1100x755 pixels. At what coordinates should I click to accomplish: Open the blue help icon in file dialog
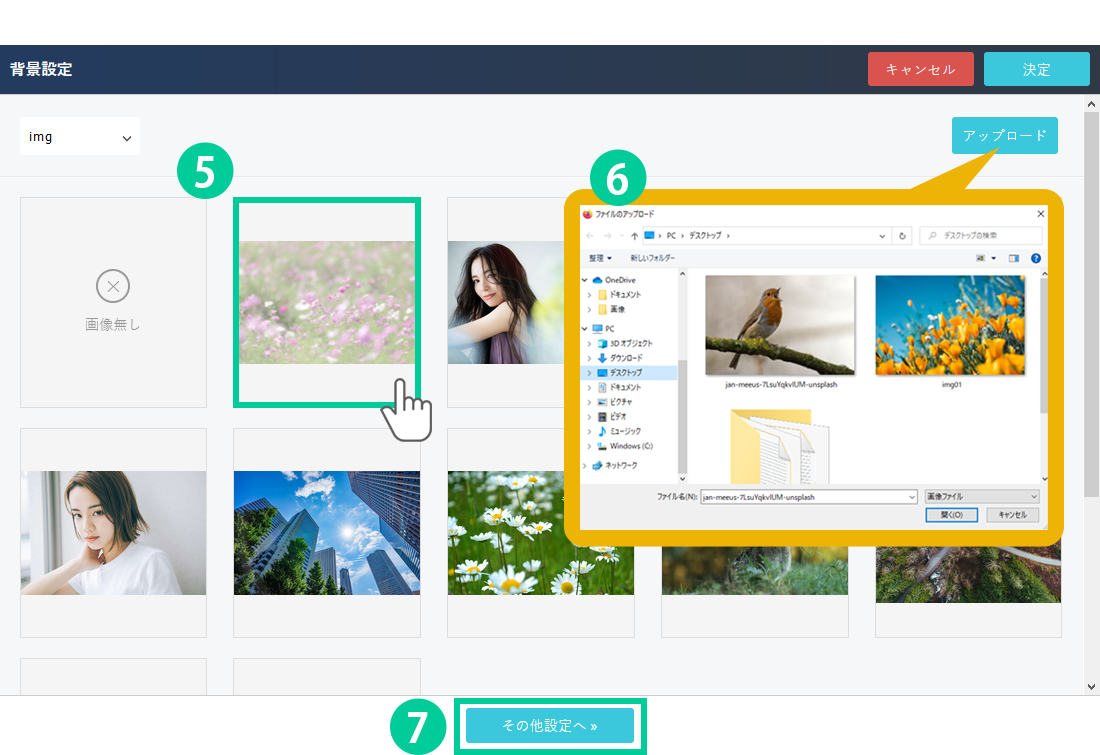[x=1036, y=258]
